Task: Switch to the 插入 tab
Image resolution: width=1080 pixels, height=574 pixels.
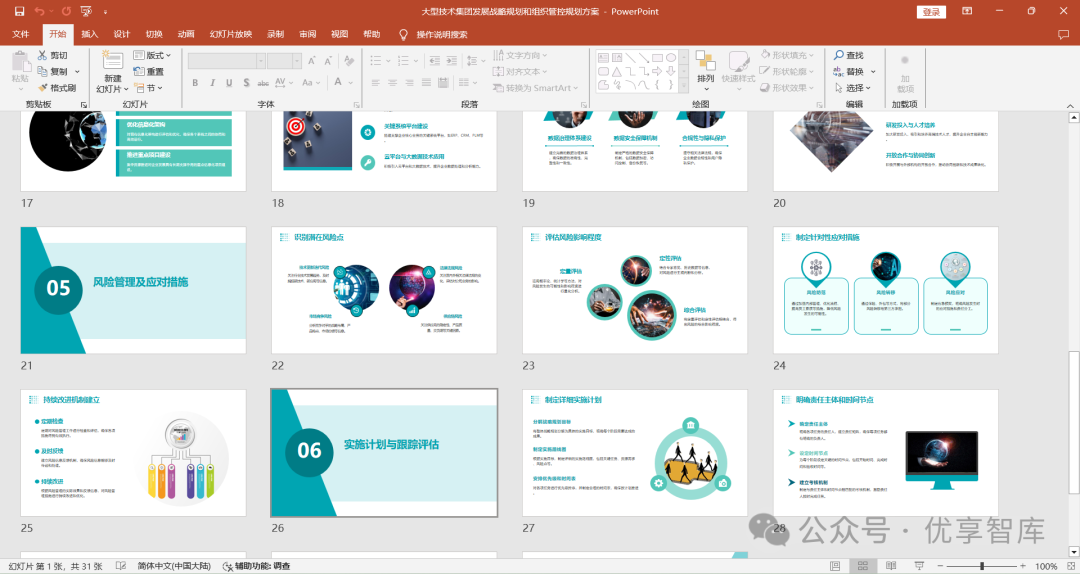Action: pyautogui.click(x=90, y=34)
